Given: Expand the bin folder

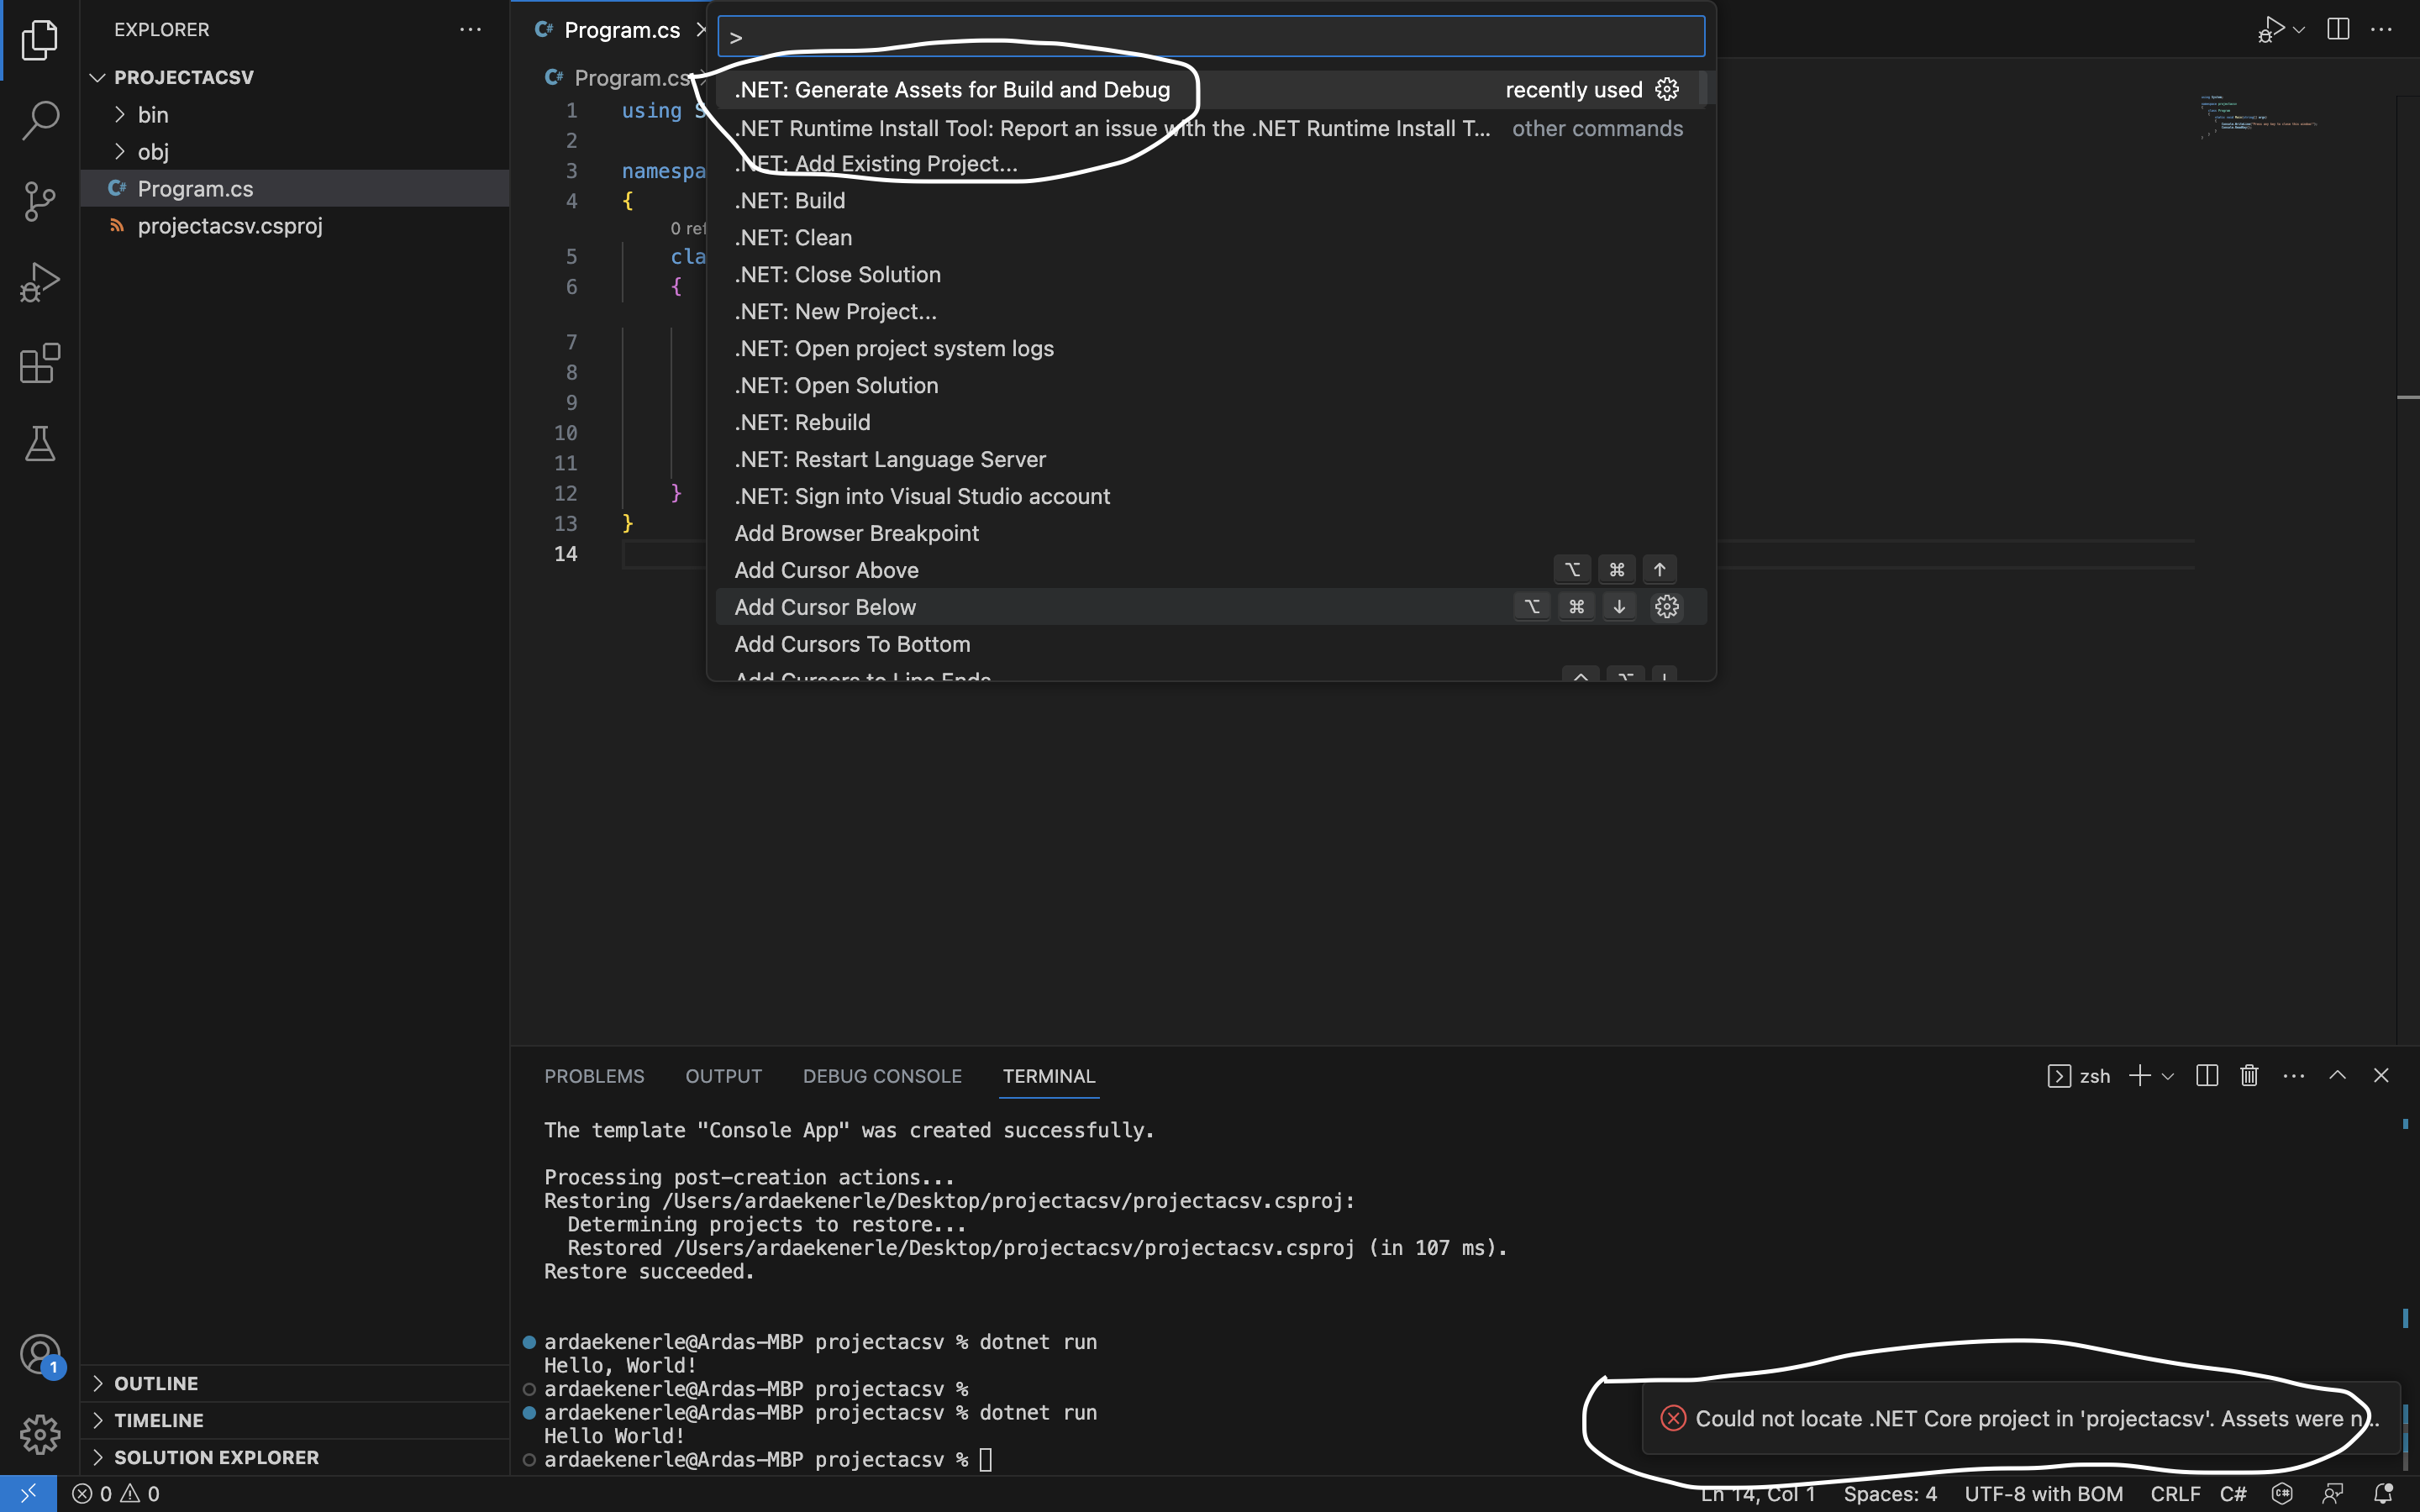Looking at the screenshot, I should (x=154, y=114).
